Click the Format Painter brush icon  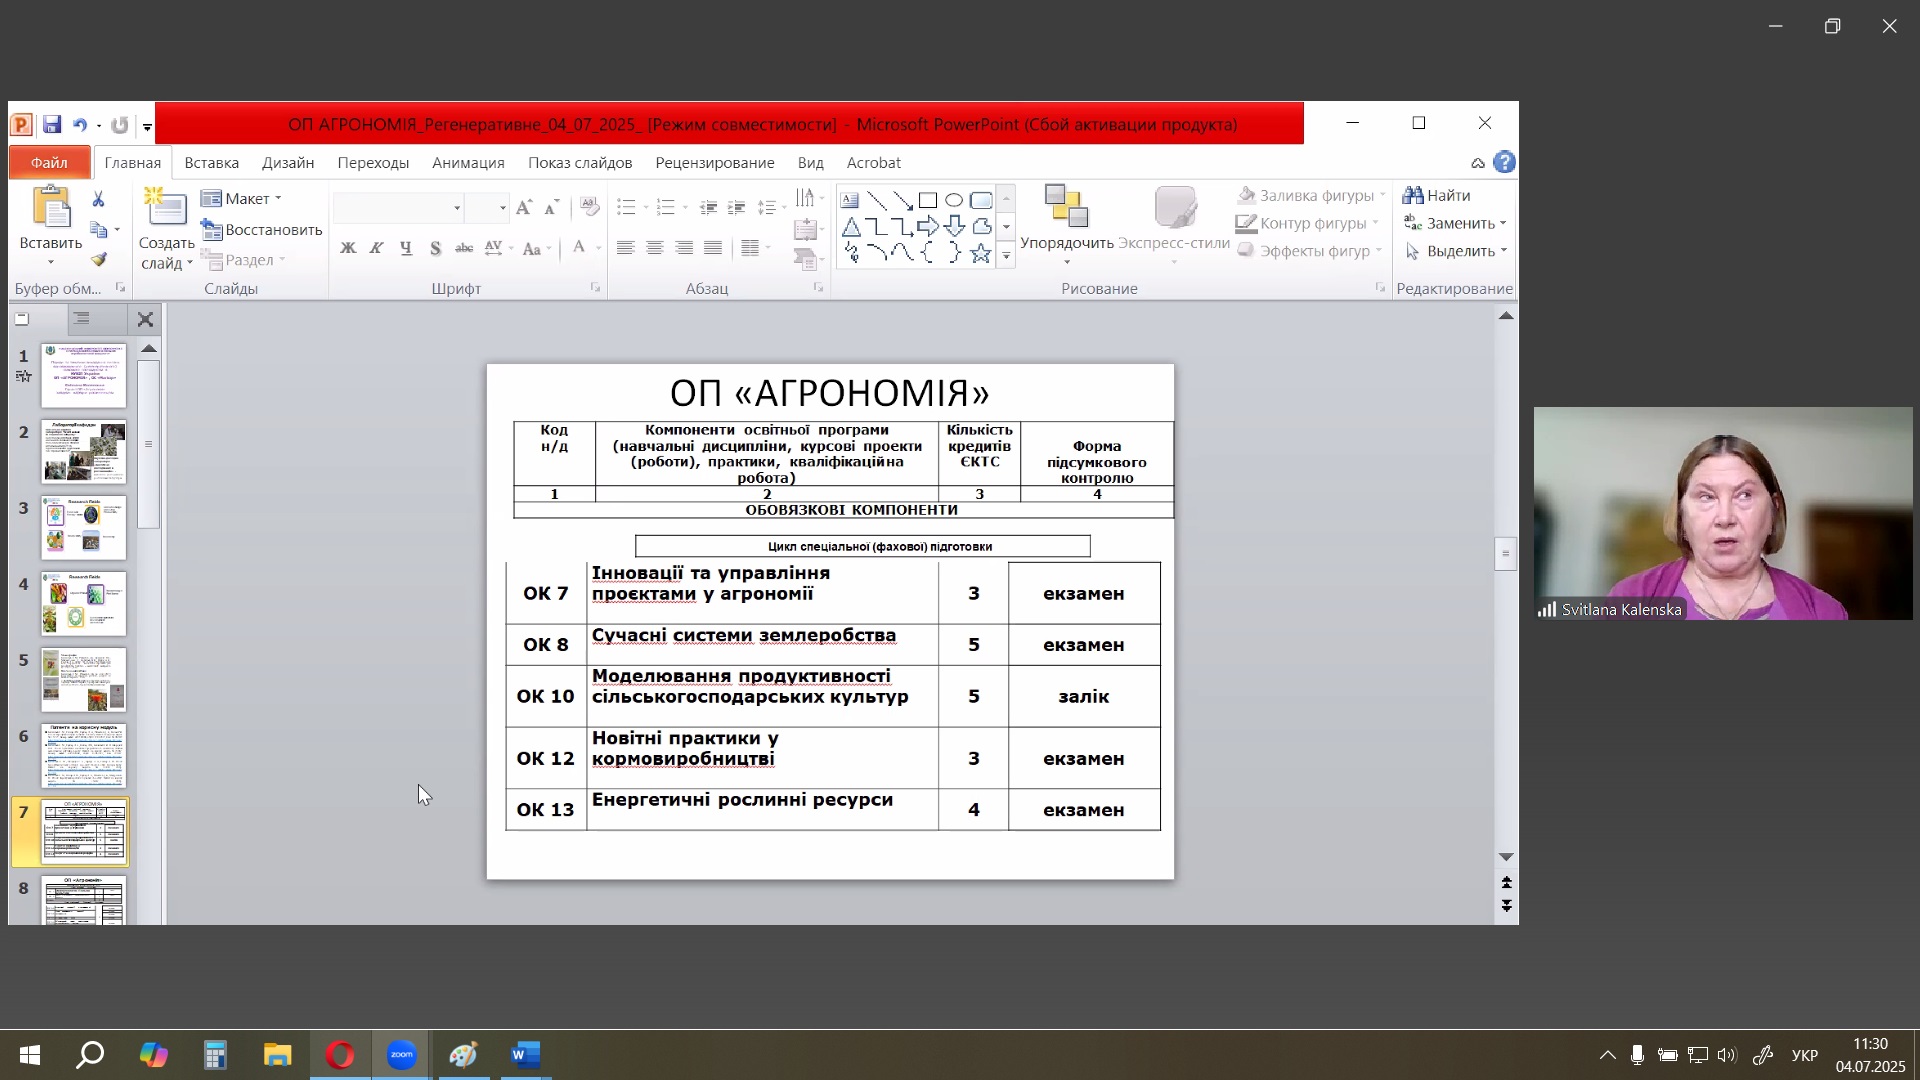98,260
